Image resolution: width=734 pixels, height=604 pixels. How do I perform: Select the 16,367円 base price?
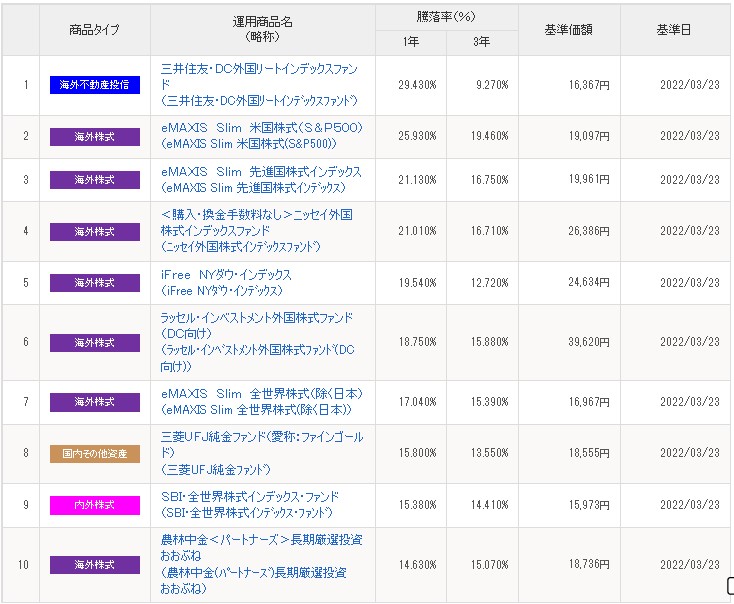589,85
